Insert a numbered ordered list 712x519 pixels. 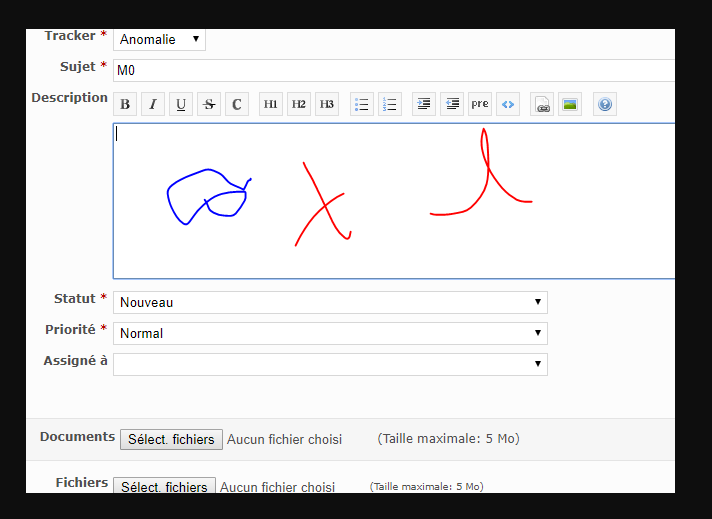coord(390,104)
